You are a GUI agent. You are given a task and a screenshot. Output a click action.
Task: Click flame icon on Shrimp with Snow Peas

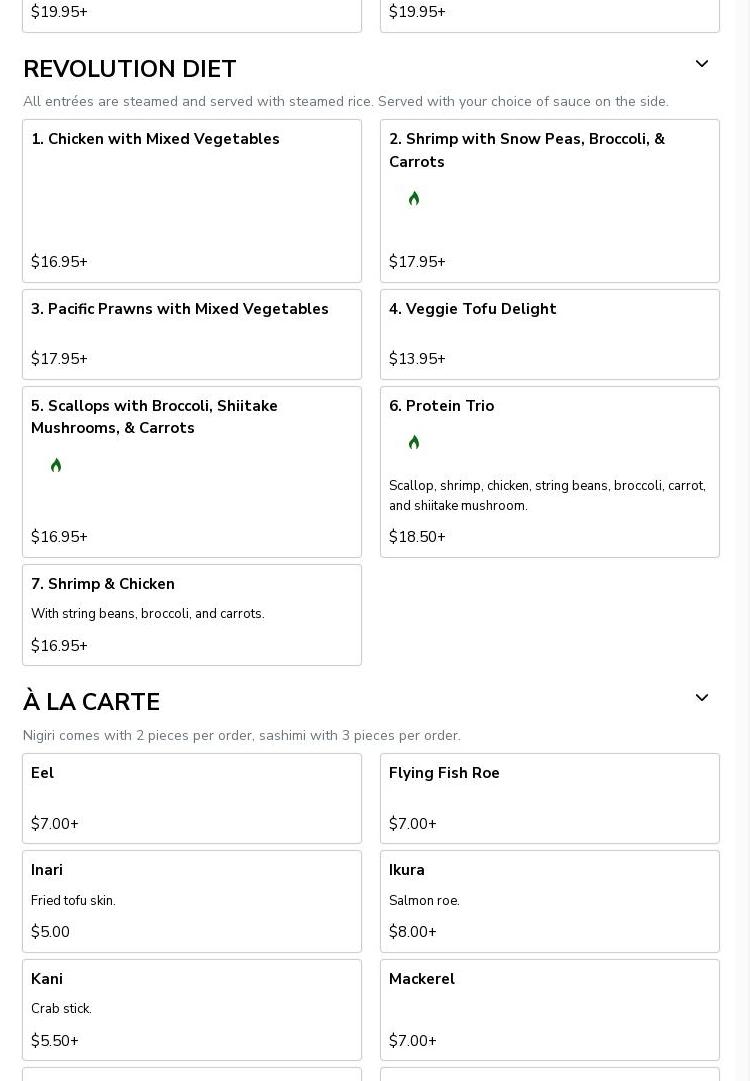[414, 199]
